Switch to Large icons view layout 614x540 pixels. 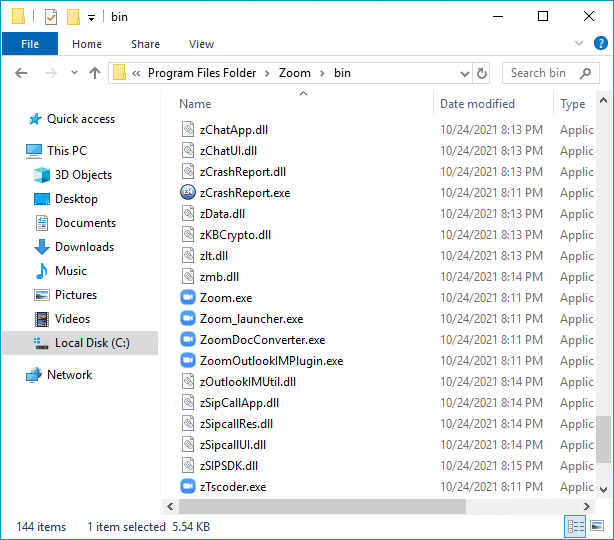click(x=597, y=526)
